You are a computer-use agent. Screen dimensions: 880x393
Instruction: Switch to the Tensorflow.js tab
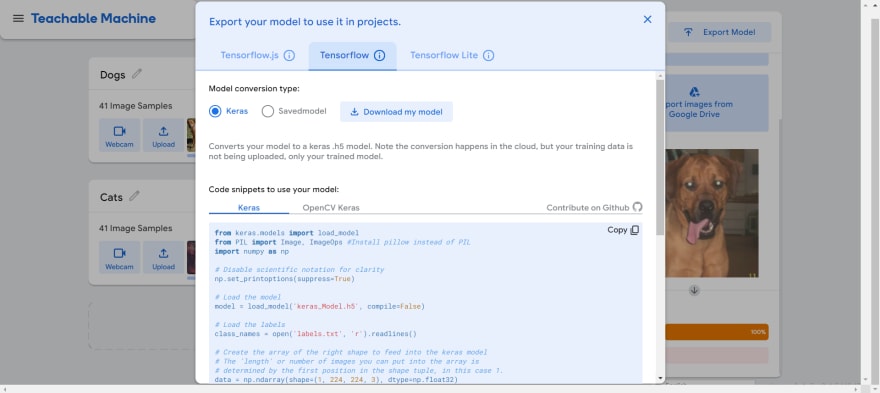point(250,56)
